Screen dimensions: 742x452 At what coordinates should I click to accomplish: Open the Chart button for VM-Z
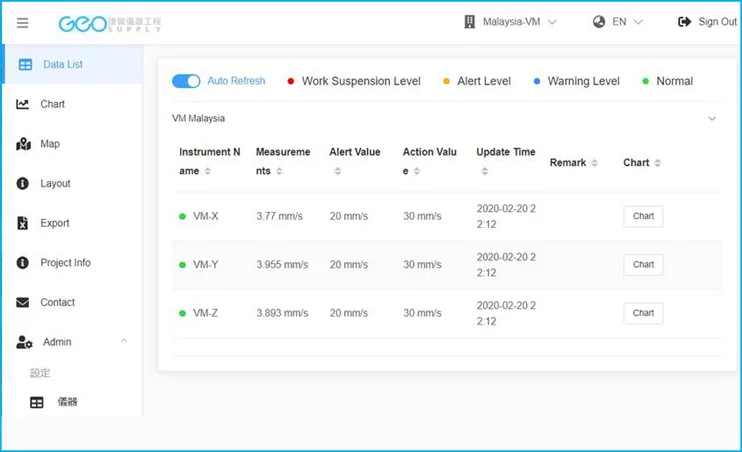(643, 313)
